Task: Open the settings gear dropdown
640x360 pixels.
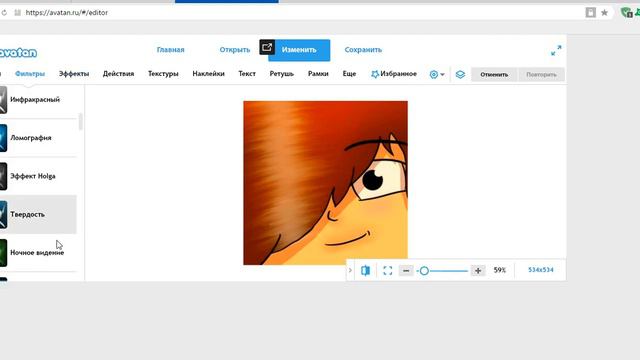Action: [x=437, y=75]
